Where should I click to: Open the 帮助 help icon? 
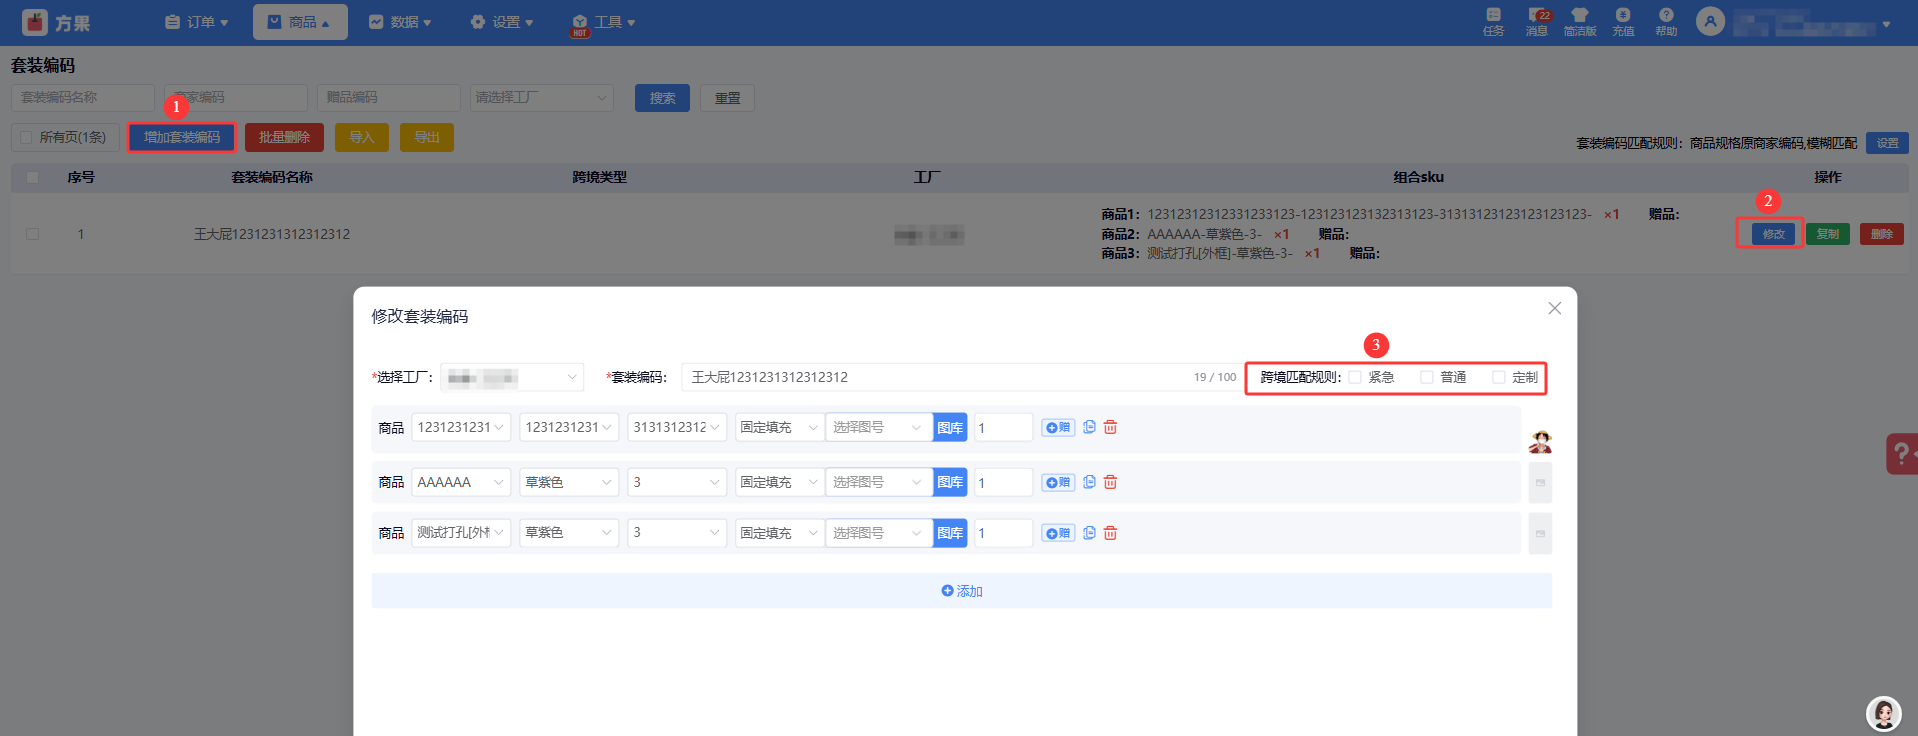(1666, 21)
